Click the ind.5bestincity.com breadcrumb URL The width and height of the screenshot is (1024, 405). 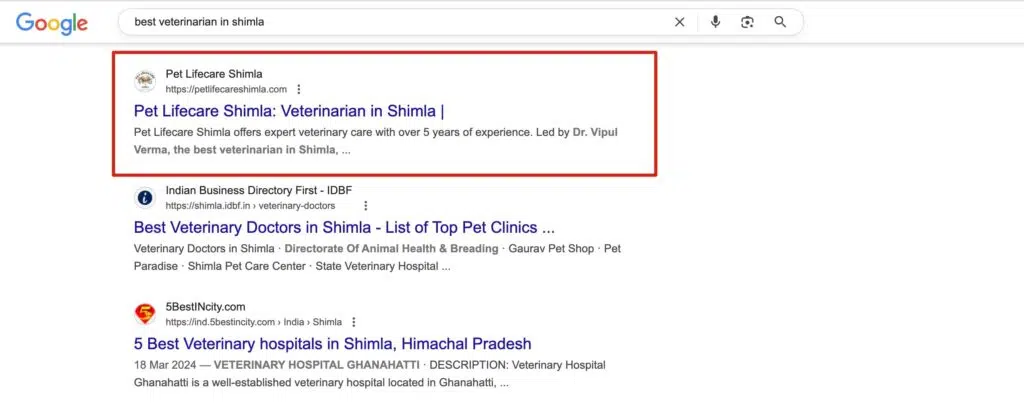click(x=253, y=322)
